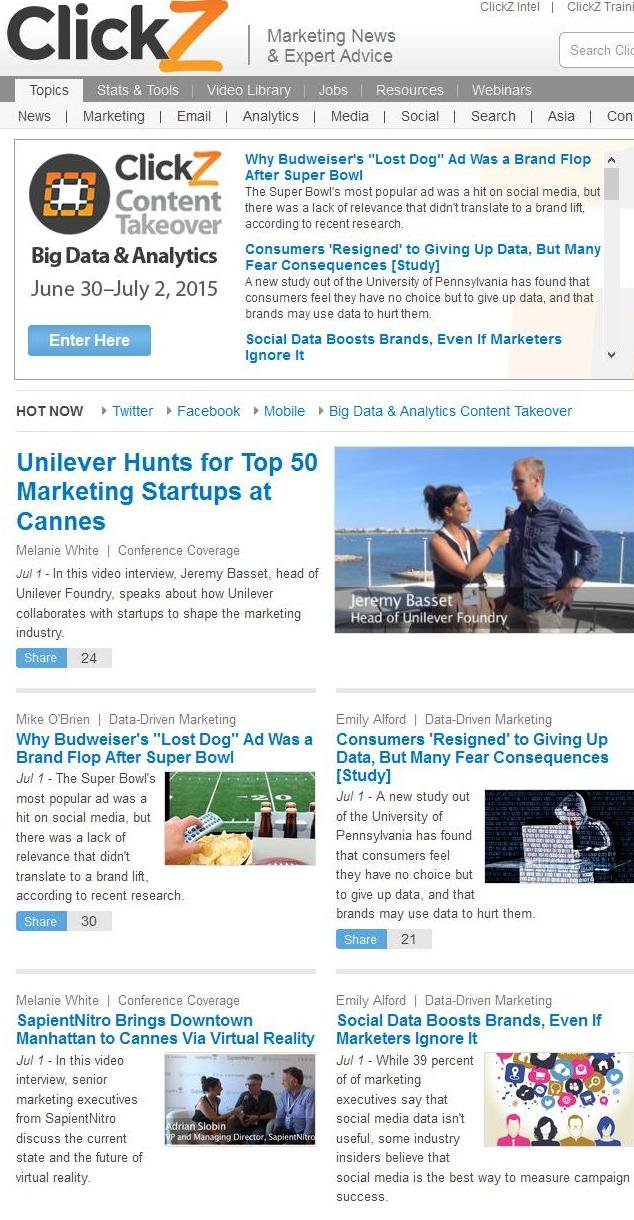The image size is (634, 1220).
Task: Click the arrow beside Facebook in Hot Now
Action: 170,411
